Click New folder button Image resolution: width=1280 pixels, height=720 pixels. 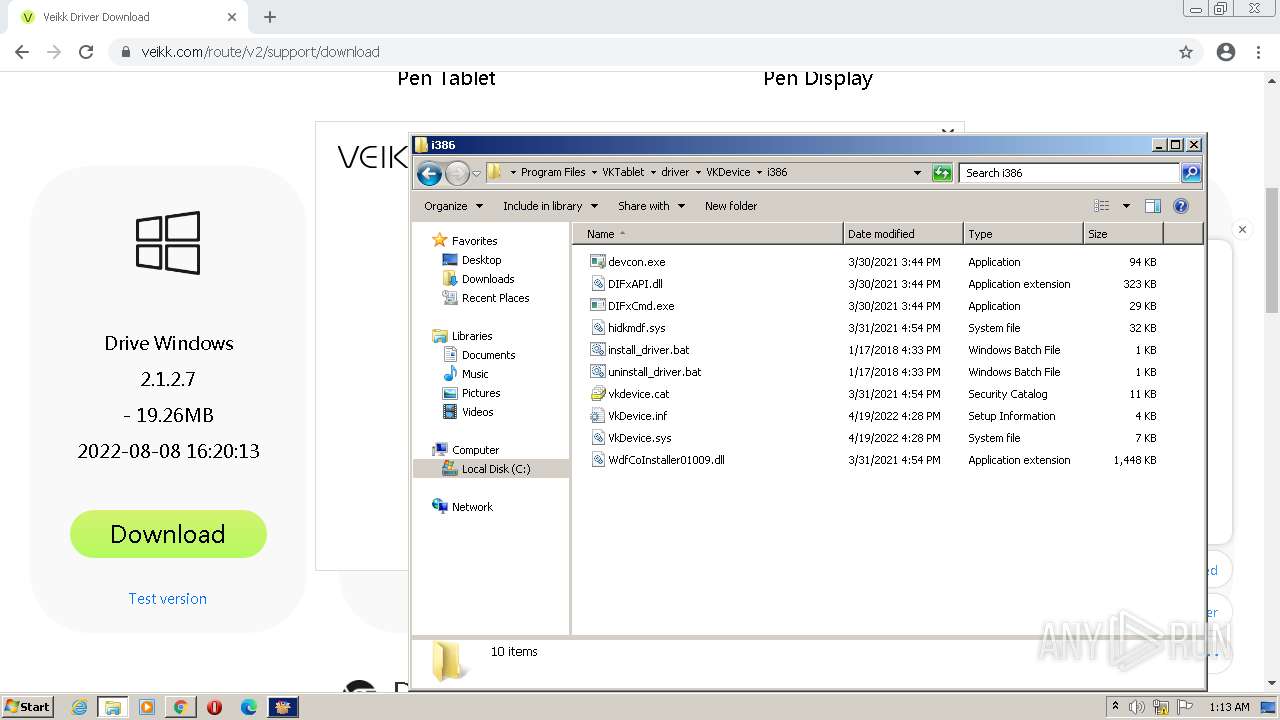(731, 206)
